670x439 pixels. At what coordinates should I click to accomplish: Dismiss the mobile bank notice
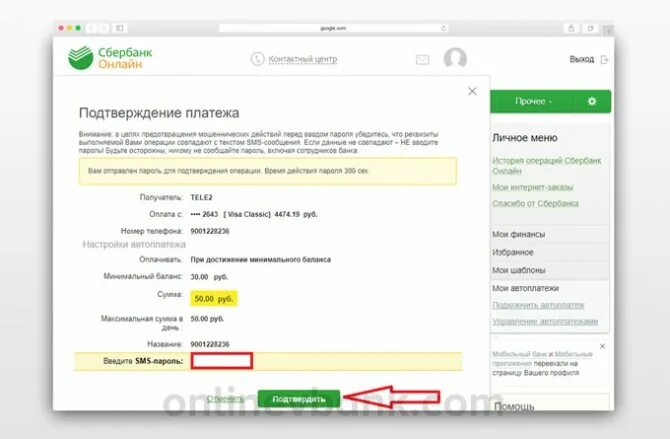pos(602,346)
